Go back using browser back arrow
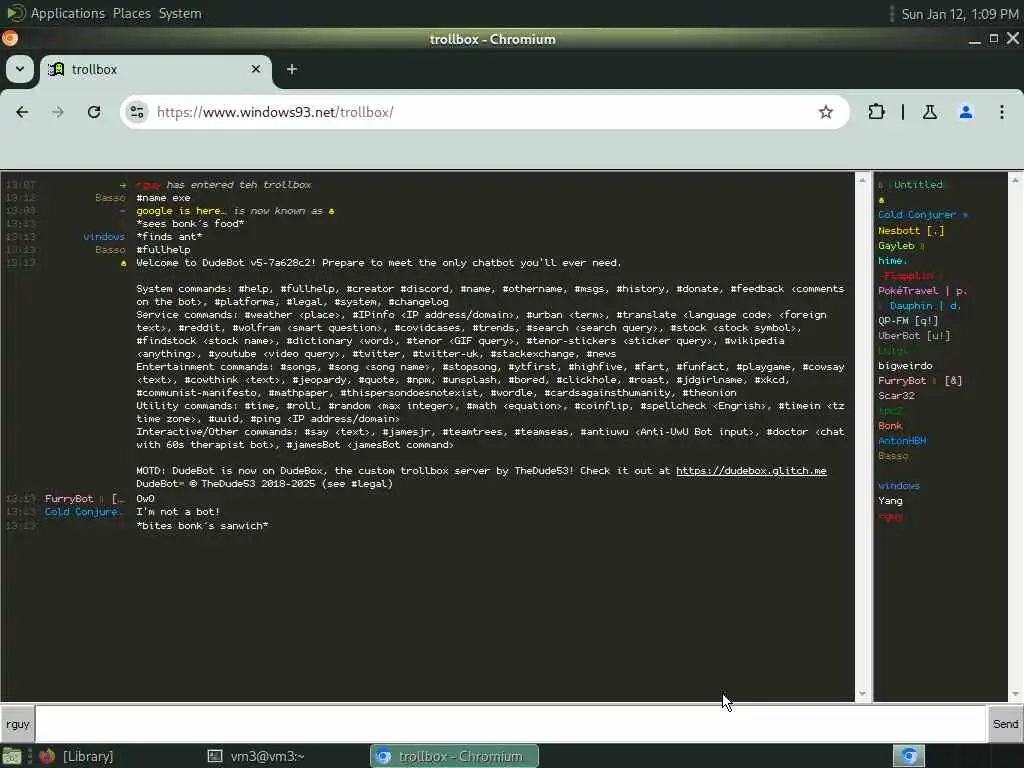 coord(22,112)
